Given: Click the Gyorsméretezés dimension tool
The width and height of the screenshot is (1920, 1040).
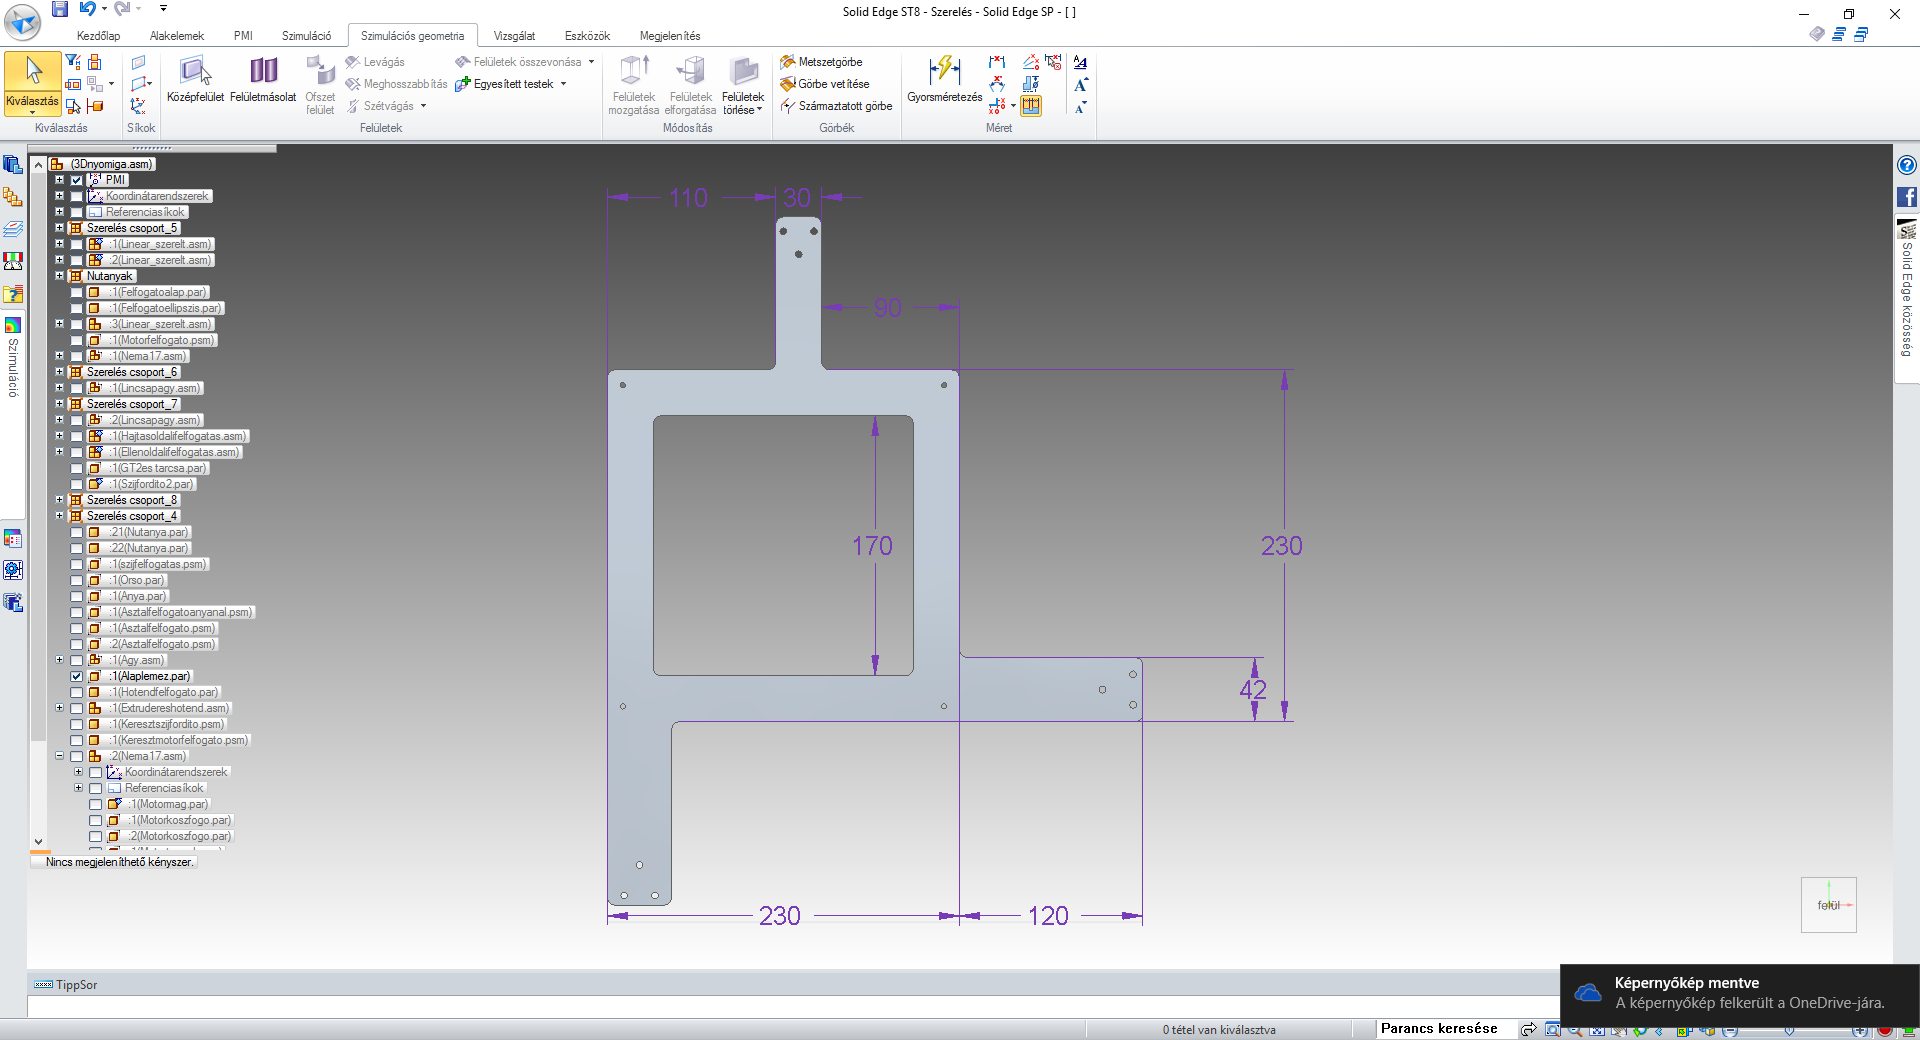Looking at the screenshot, I should pos(944,74).
